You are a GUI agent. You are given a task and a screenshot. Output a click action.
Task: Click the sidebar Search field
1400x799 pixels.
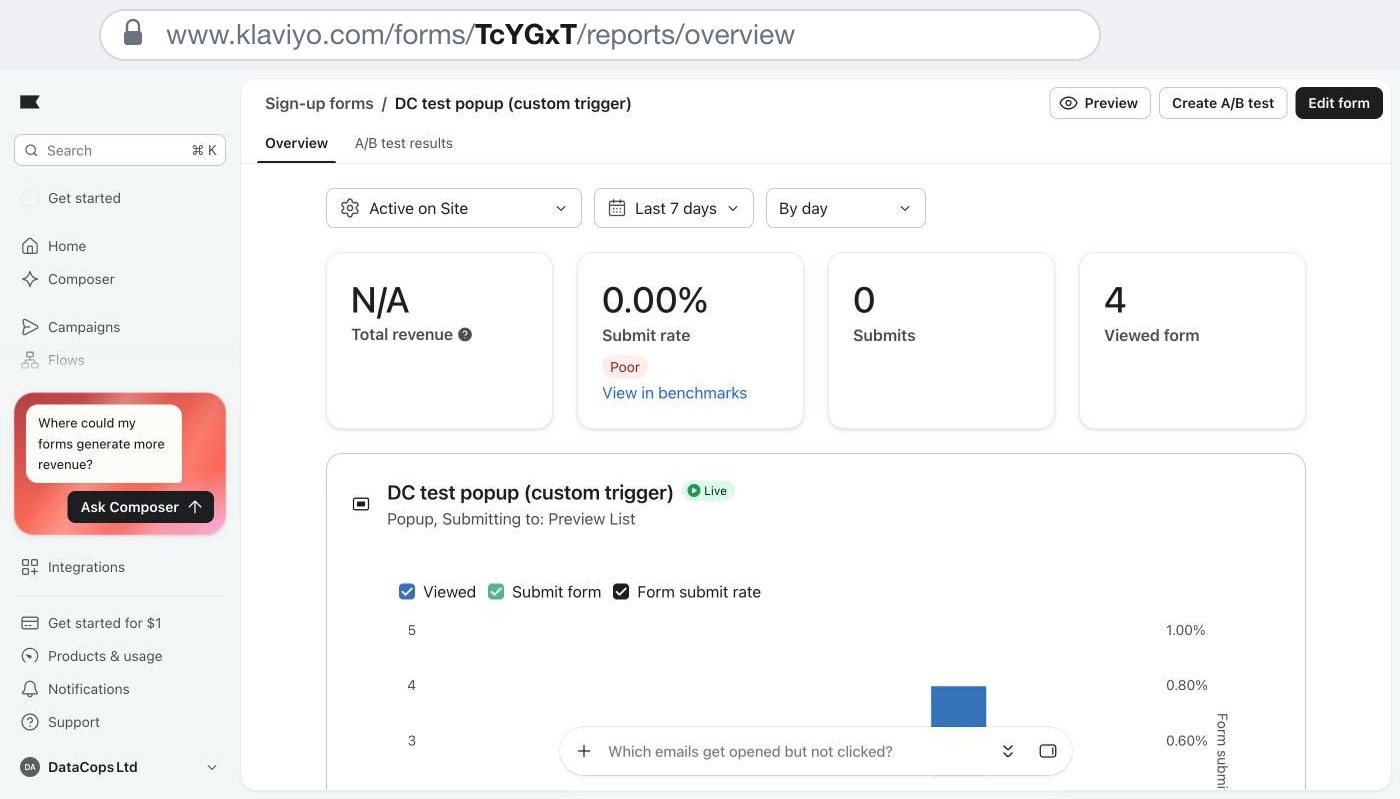coord(120,150)
